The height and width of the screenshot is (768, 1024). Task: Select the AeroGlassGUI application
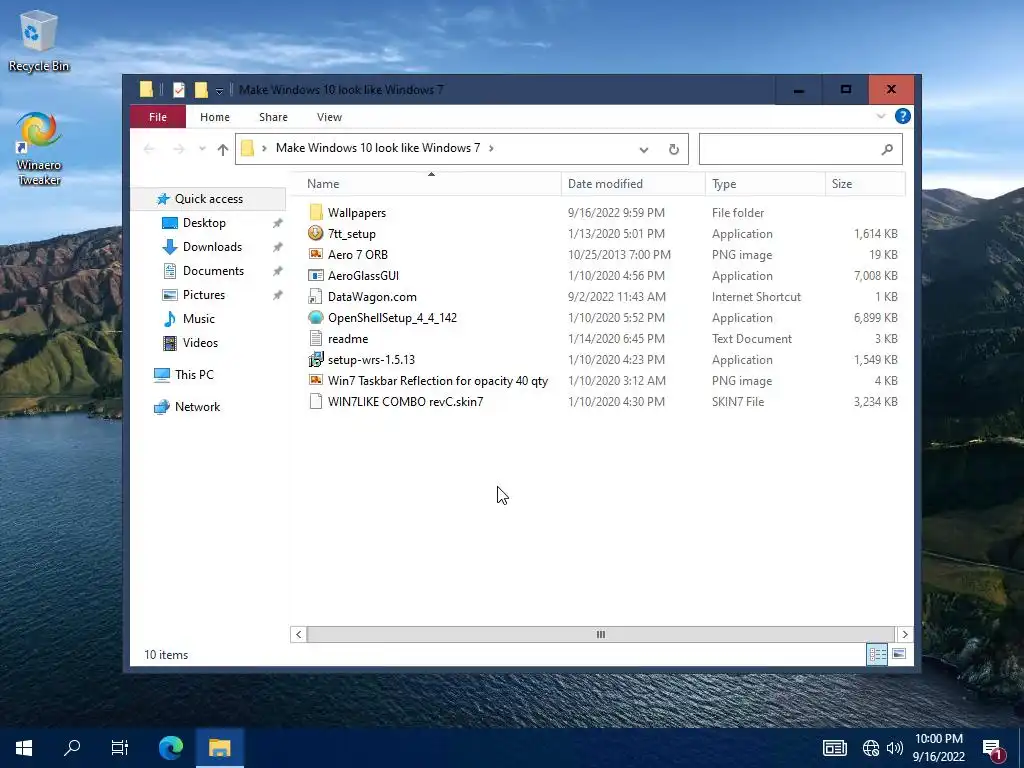point(363,276)
